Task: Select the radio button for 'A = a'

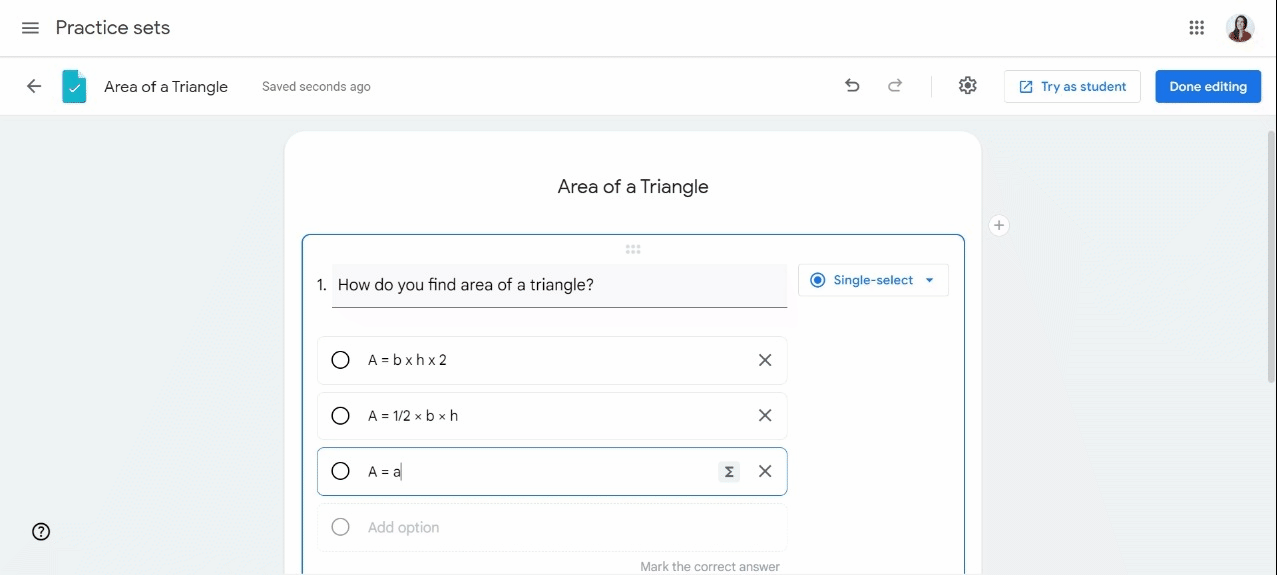Action: point(340,472)
